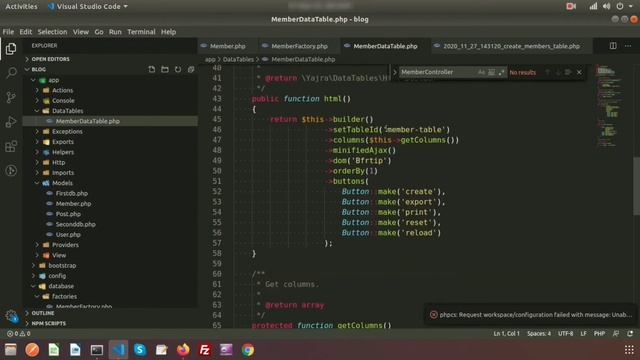This screenshot has width=640, height=360.
Task: Open the Help menu
Action: [168, 32]
